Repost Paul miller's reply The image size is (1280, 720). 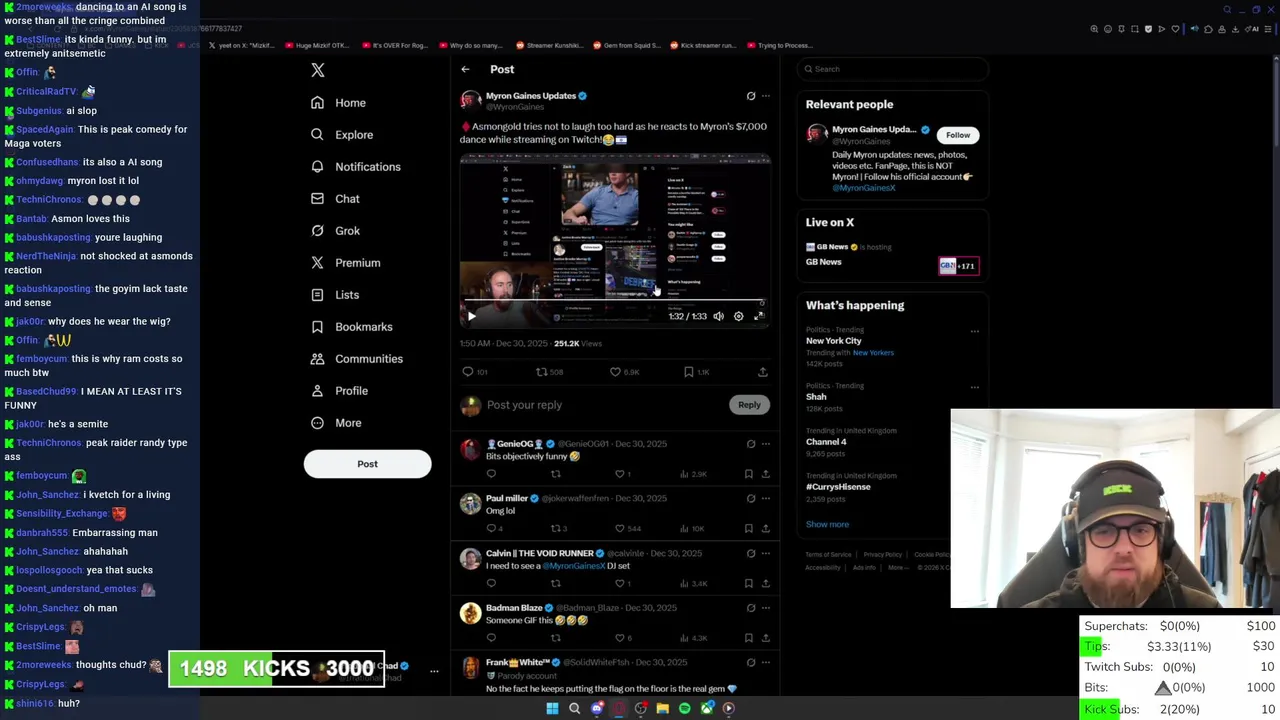pyautogui.click(x=559, y=528)
